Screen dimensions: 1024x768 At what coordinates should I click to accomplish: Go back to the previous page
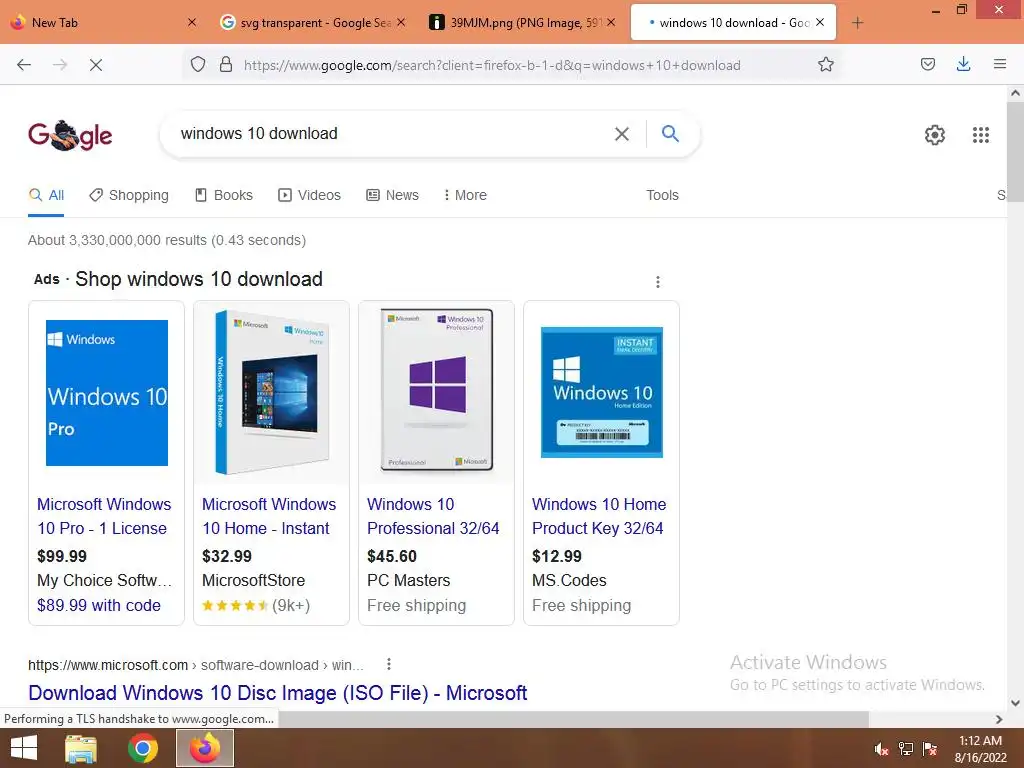[24, 65]
